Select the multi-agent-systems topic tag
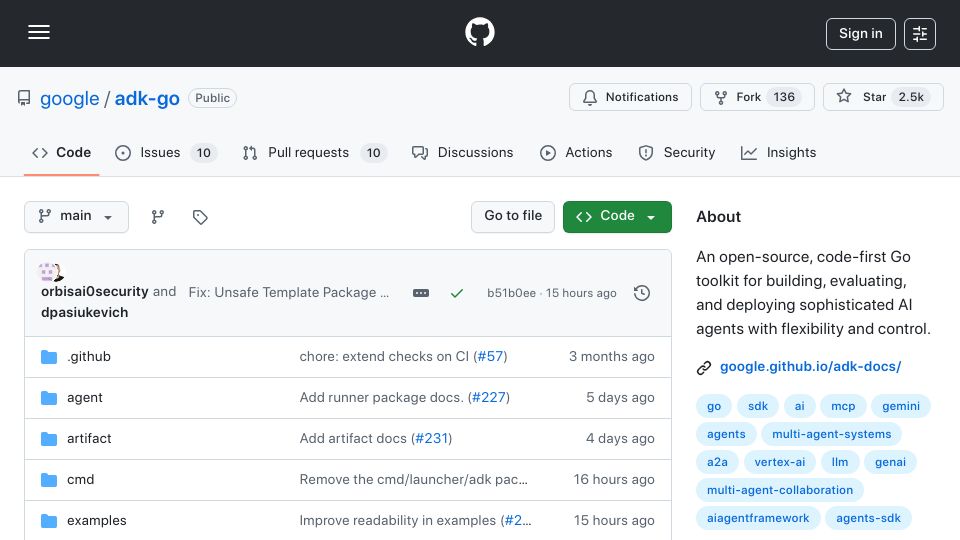The height and width of the screenshot is (540, 960). click(x=831, y=434)
